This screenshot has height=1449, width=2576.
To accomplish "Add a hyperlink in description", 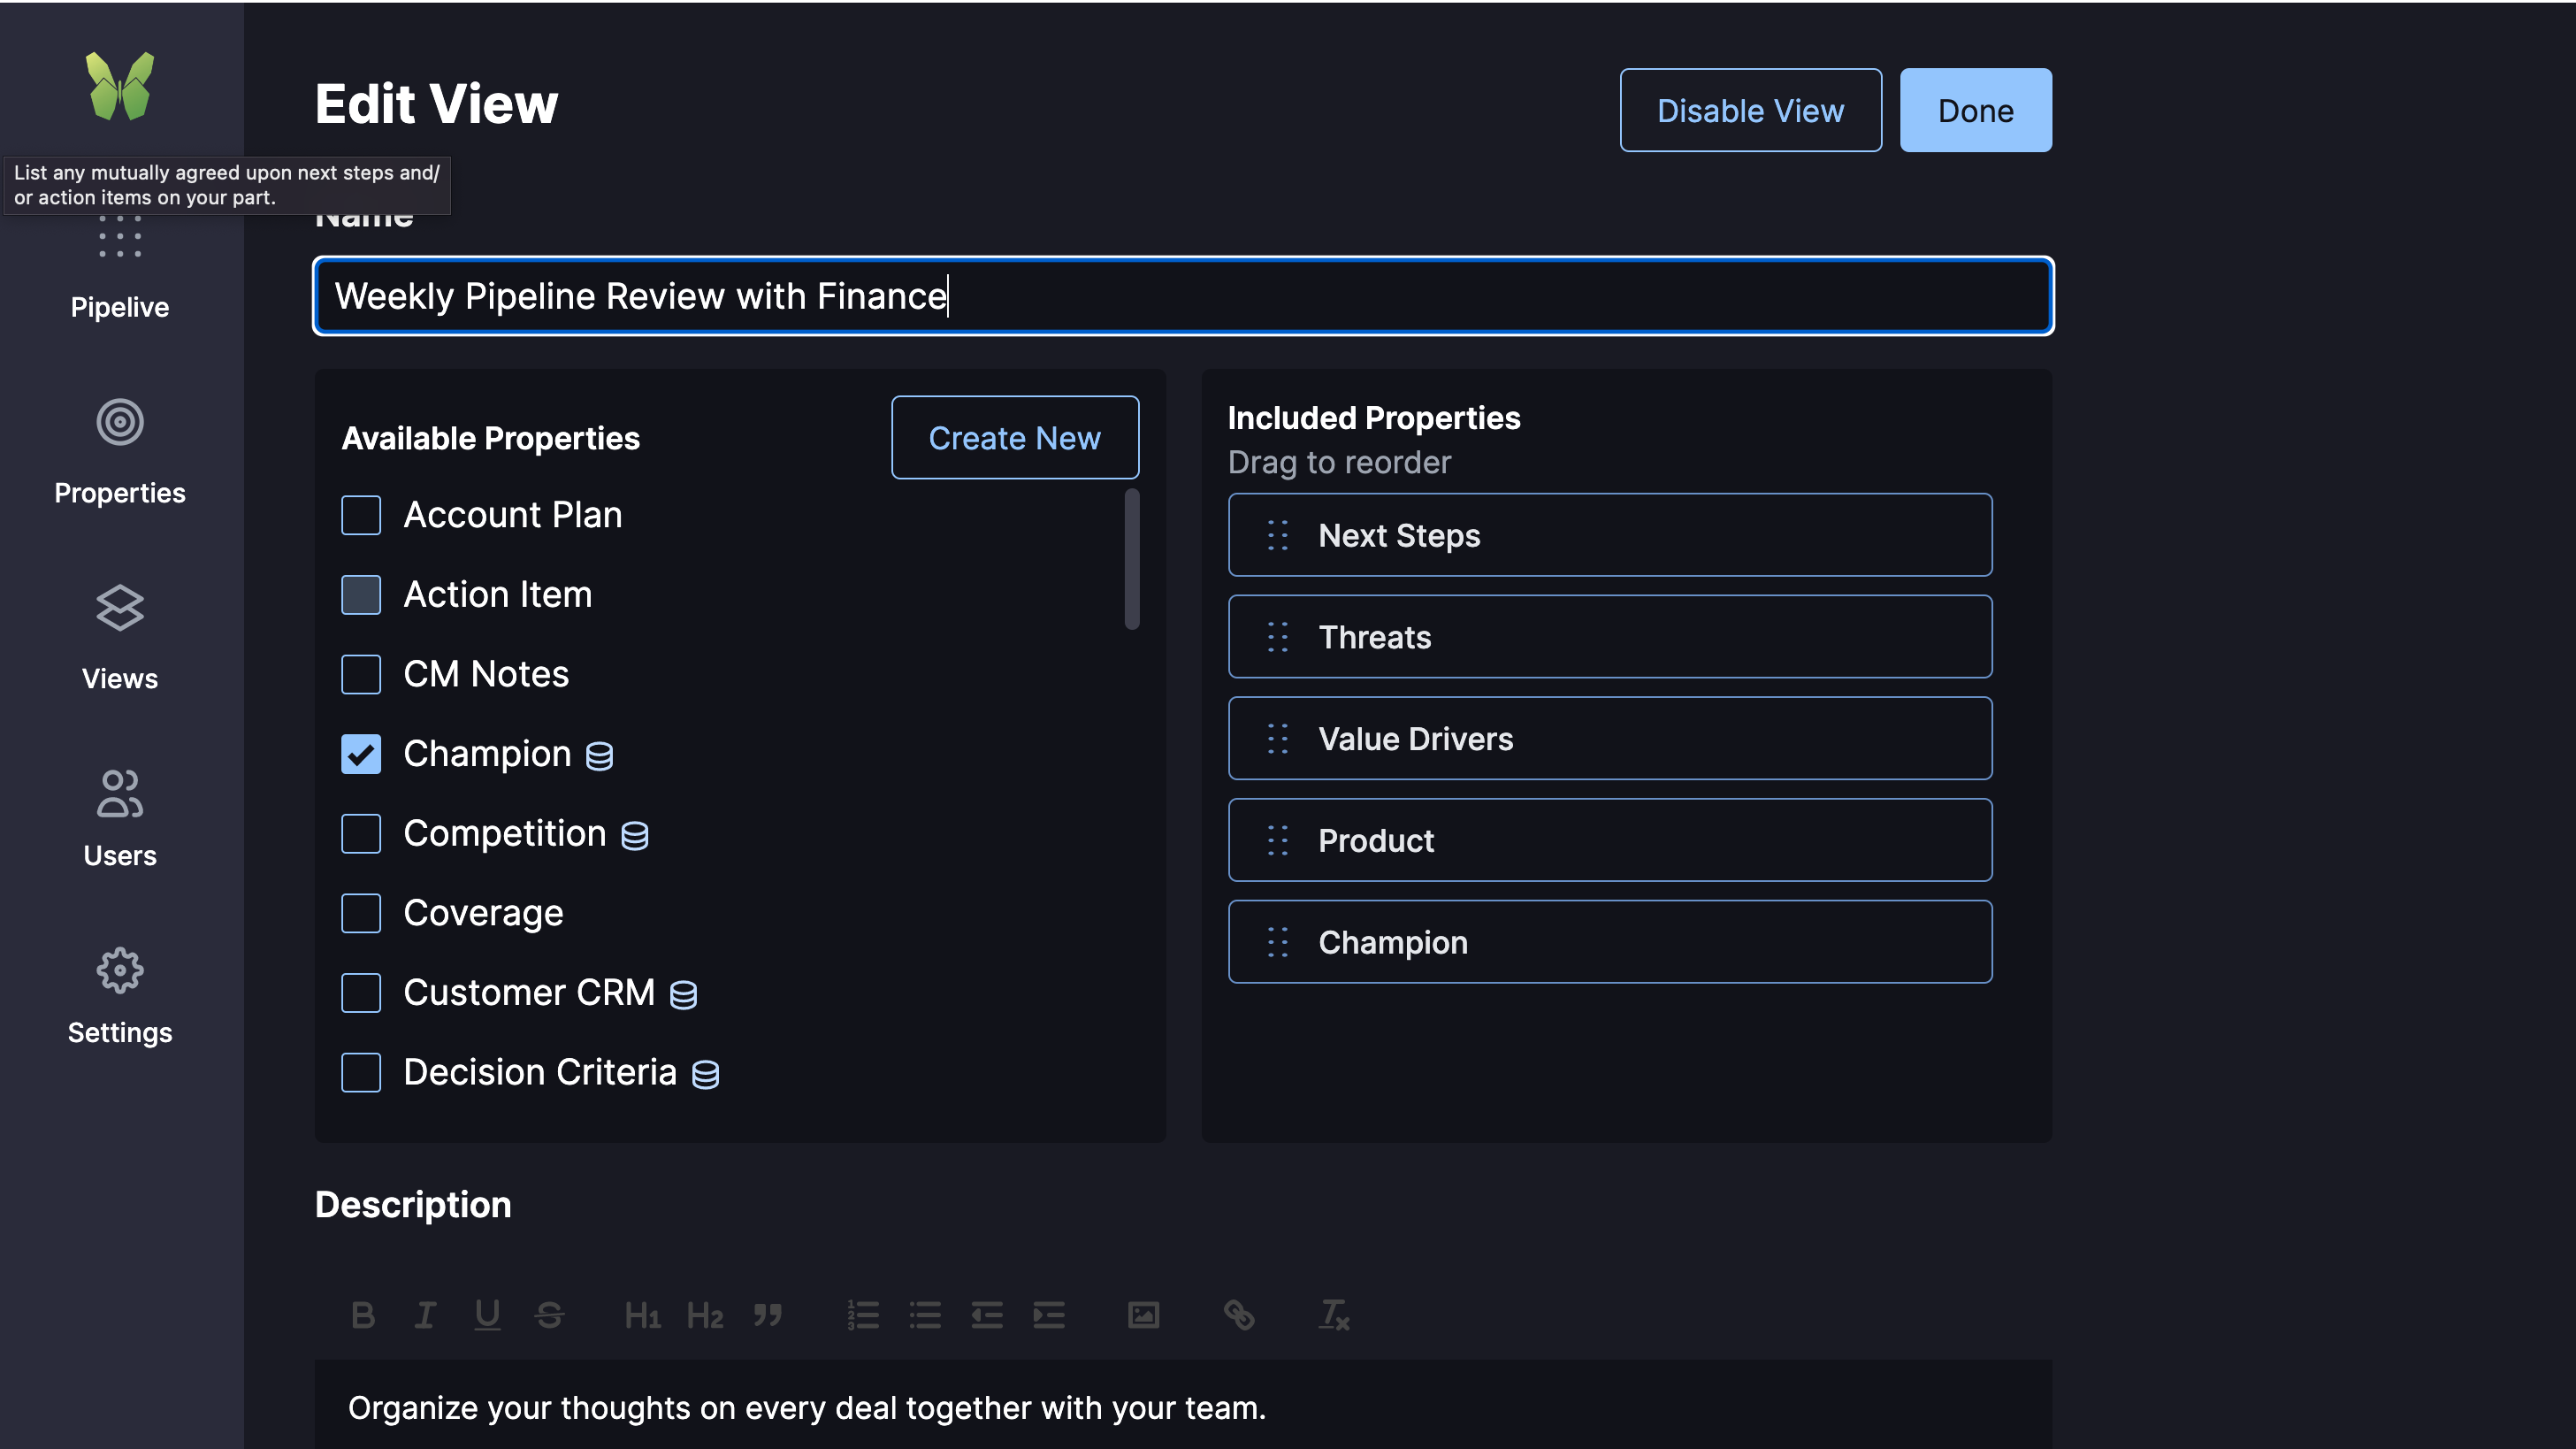I will pos(1239,1315).
